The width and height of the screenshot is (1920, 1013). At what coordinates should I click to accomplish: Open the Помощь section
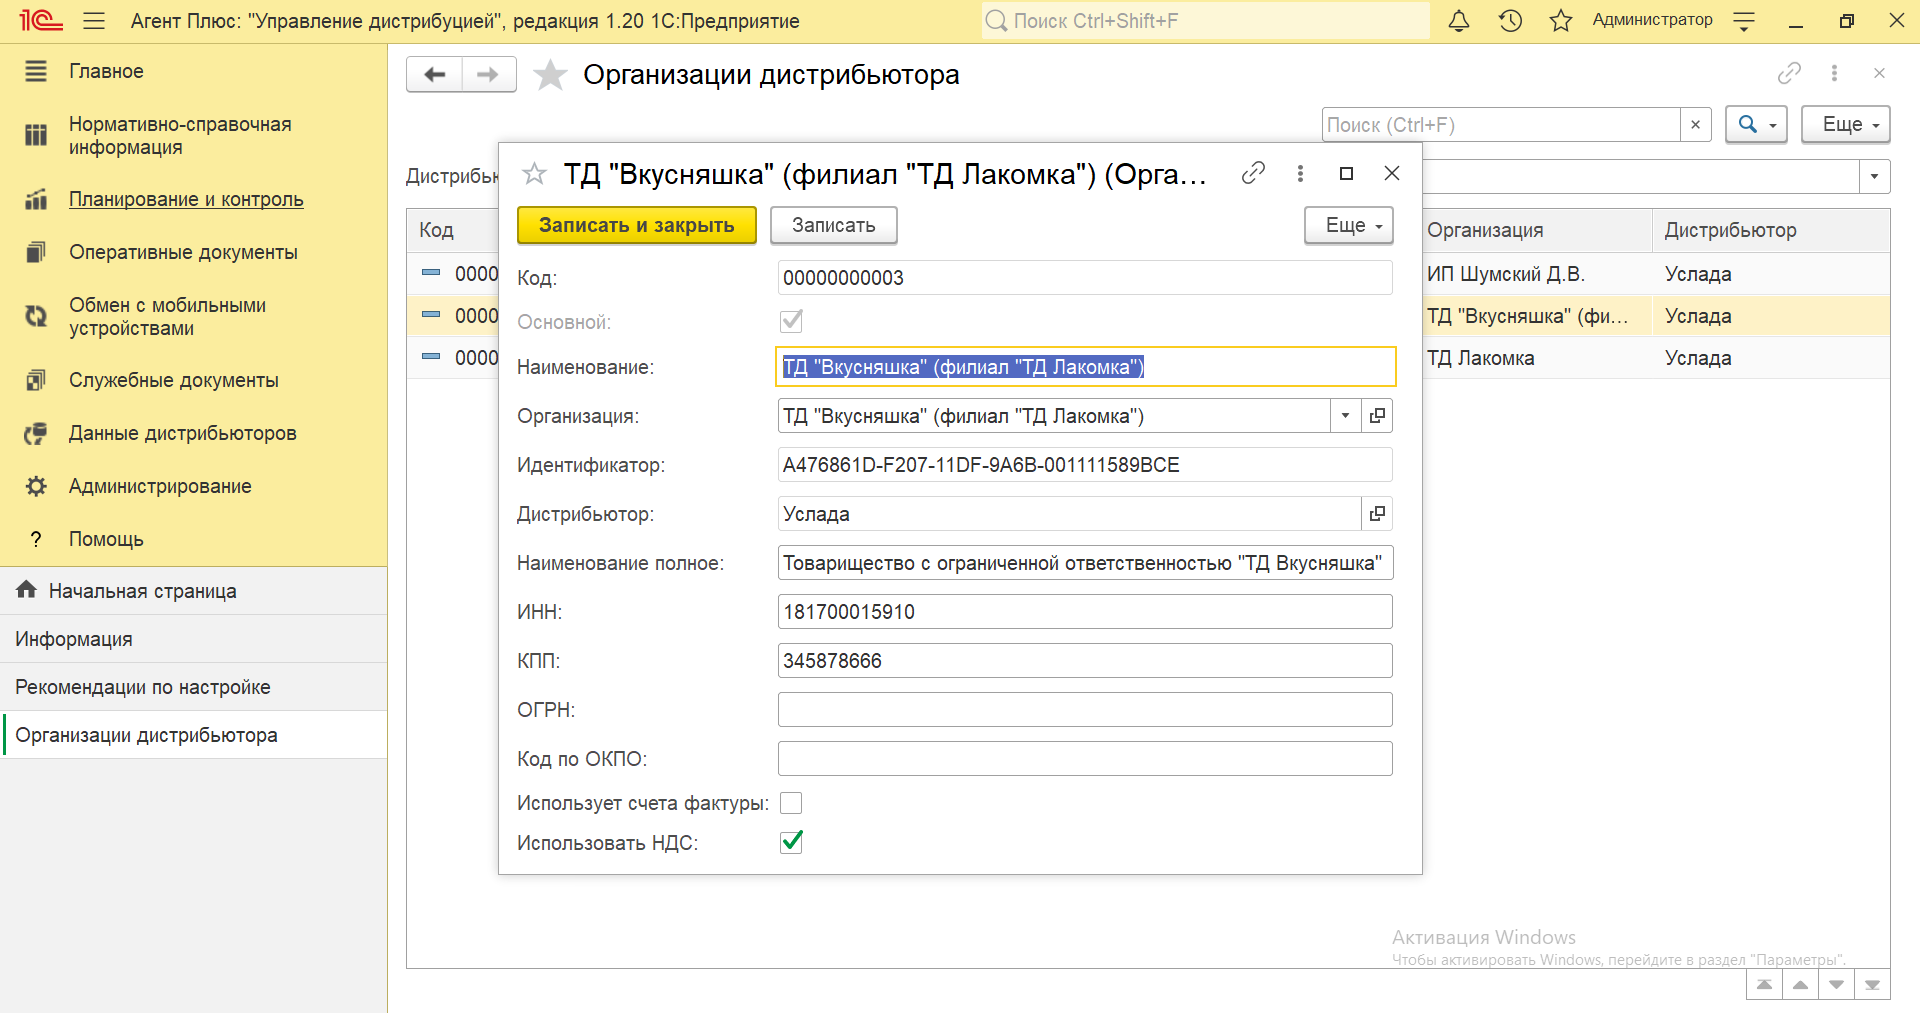pos(106,539)
